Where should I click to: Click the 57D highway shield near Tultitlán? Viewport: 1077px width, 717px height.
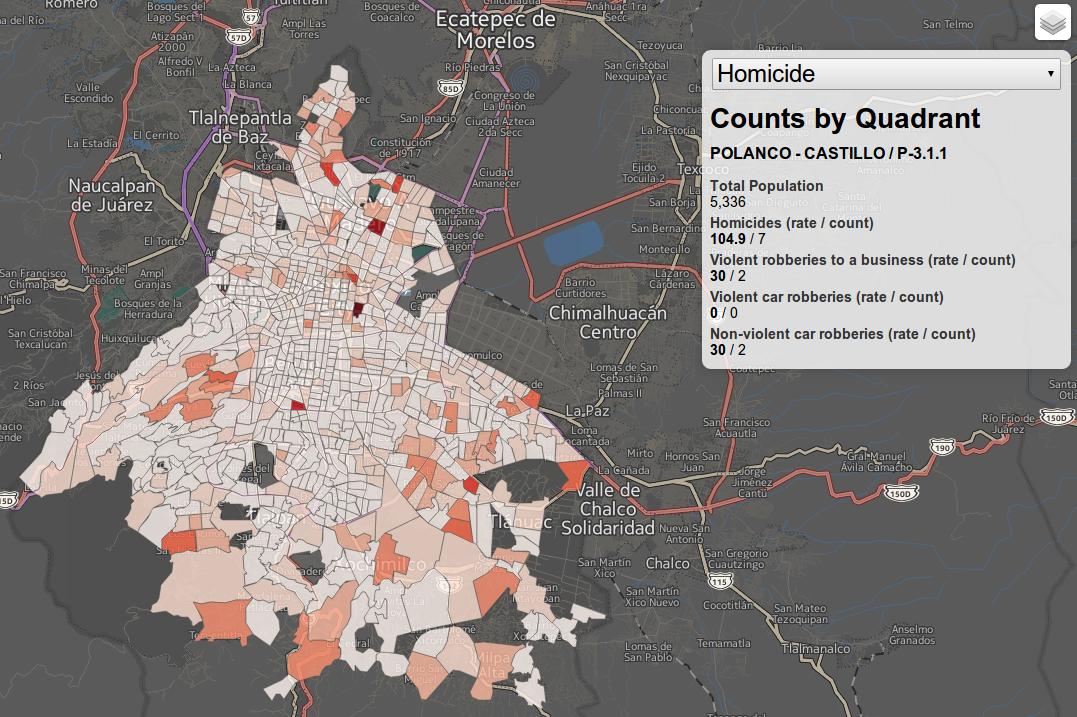click(238, 36)
